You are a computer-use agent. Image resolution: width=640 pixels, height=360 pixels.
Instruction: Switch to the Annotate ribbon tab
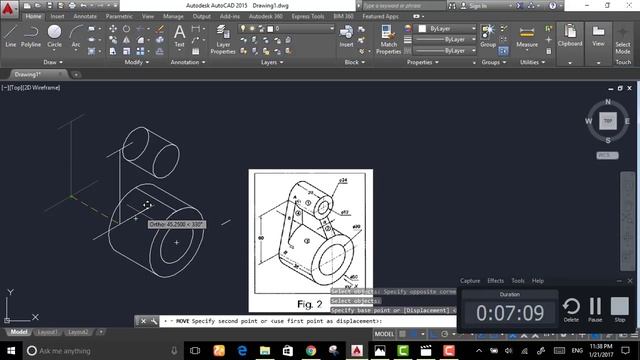[85, 16]
